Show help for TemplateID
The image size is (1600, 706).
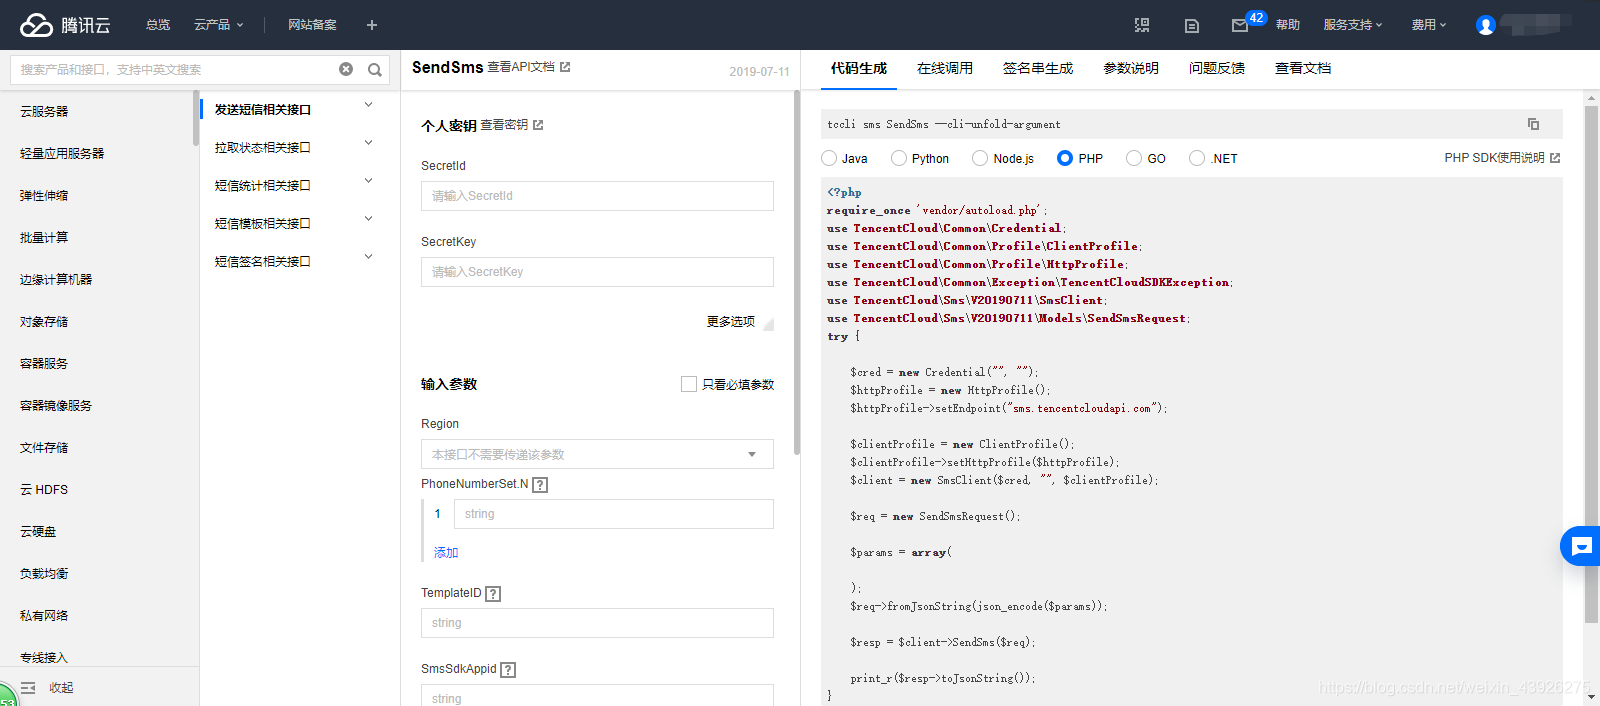[x=493, y=594]
